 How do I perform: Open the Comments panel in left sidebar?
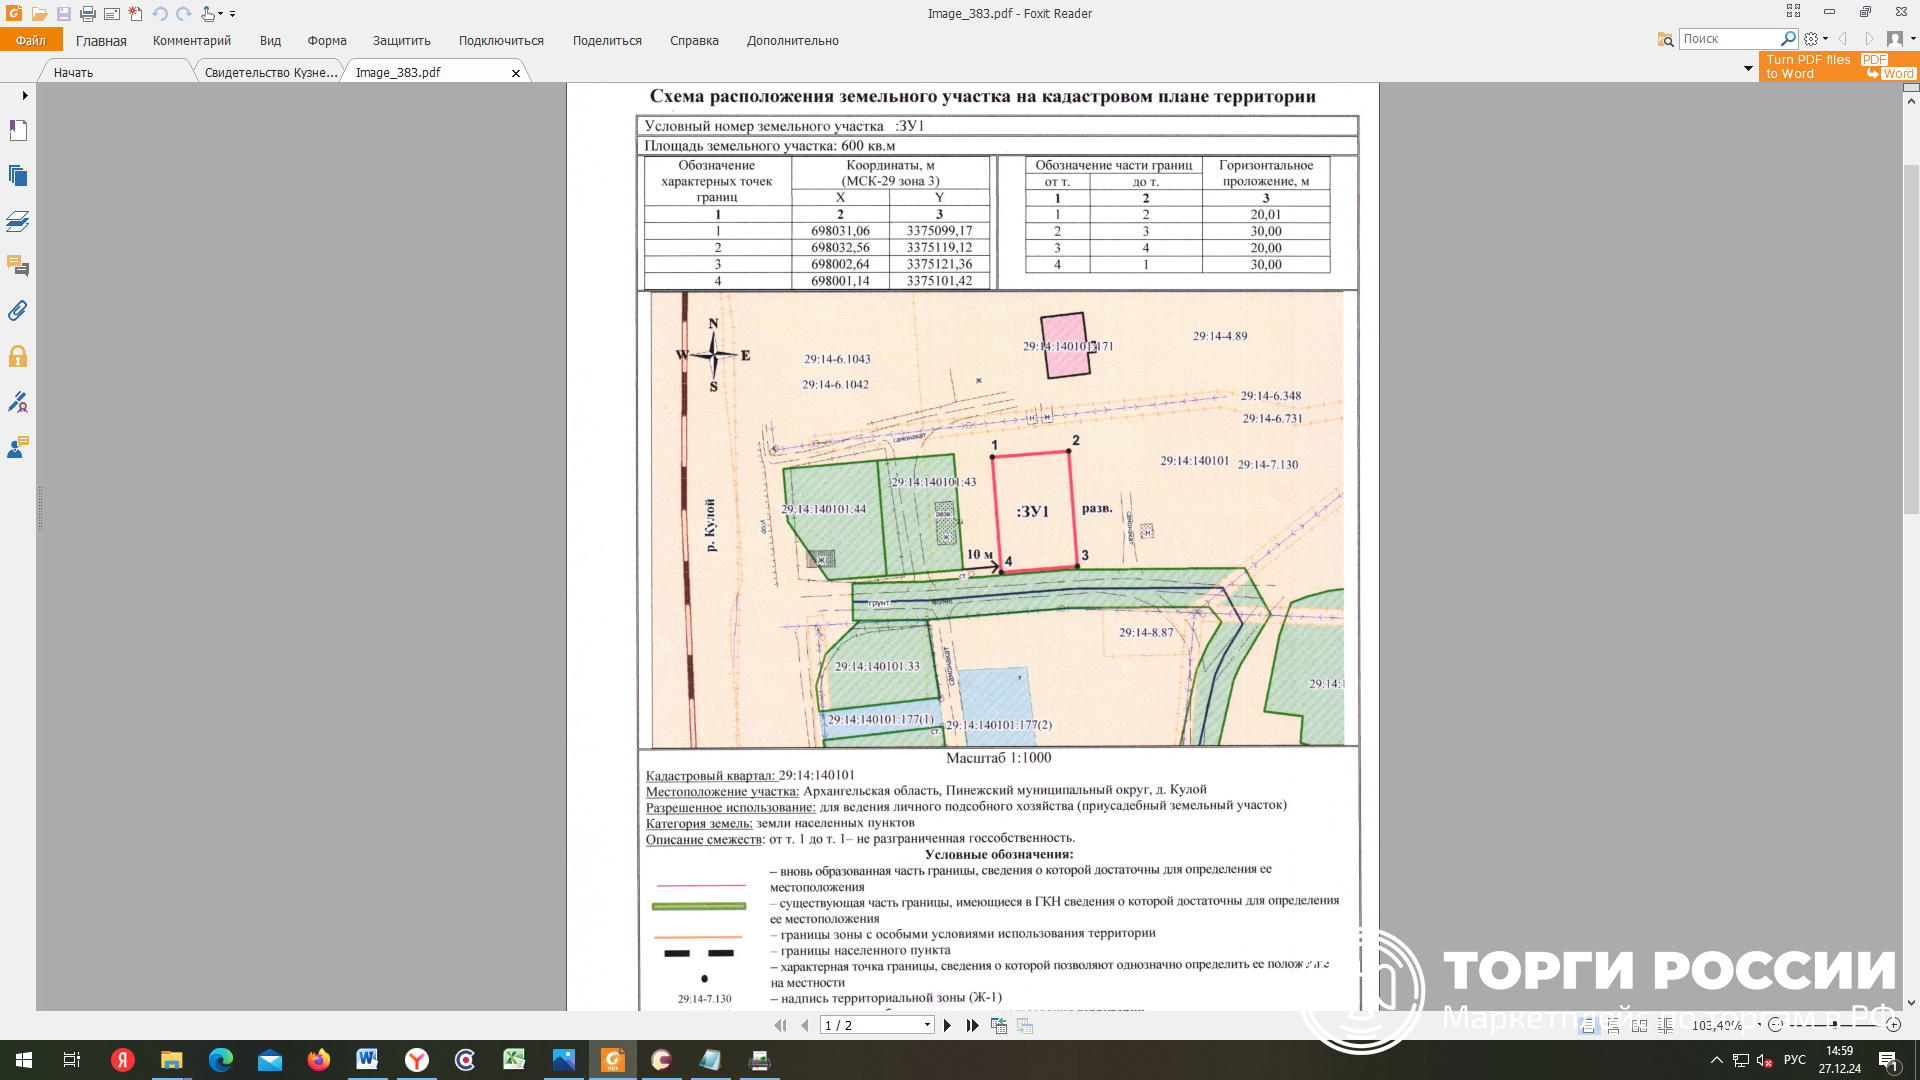(x=18, y=266)
